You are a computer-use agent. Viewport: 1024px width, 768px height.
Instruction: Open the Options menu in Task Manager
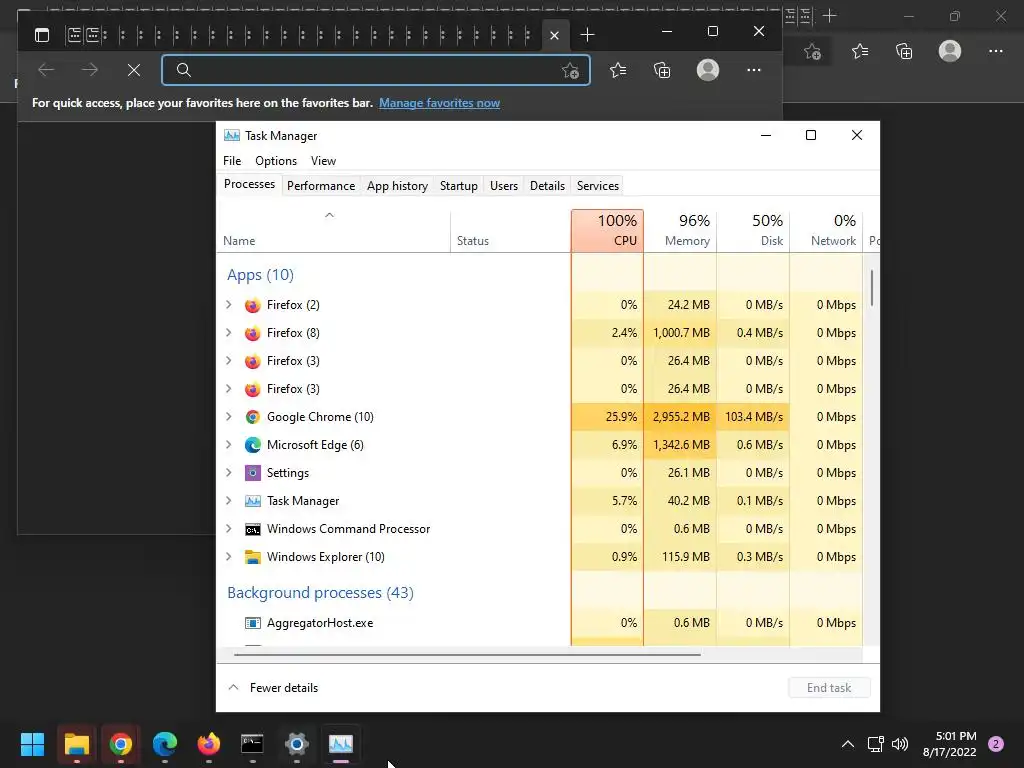point(276,161)
